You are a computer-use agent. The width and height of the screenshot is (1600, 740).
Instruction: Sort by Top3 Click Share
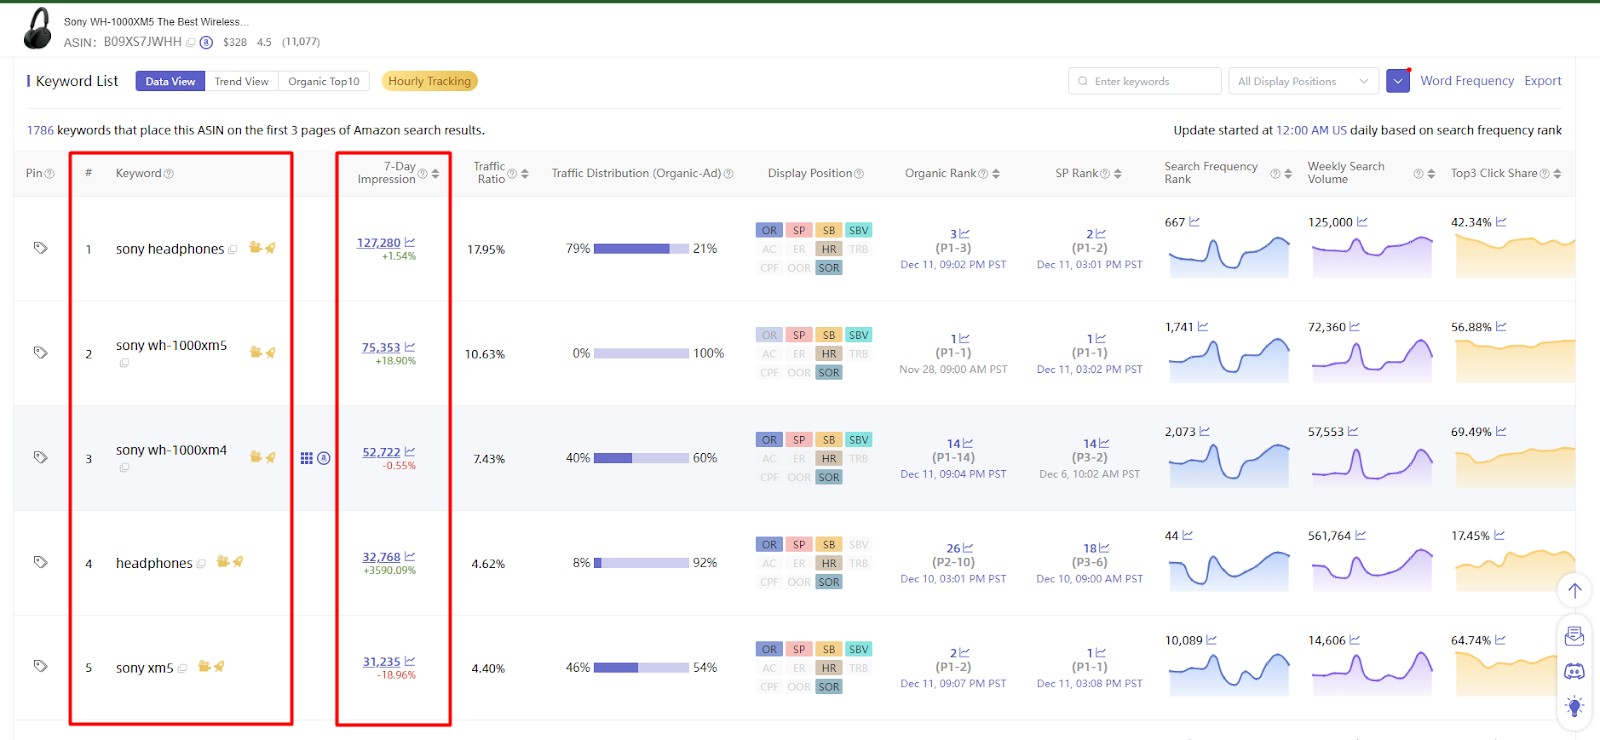pyautogui.click(x=1558, y=174)
